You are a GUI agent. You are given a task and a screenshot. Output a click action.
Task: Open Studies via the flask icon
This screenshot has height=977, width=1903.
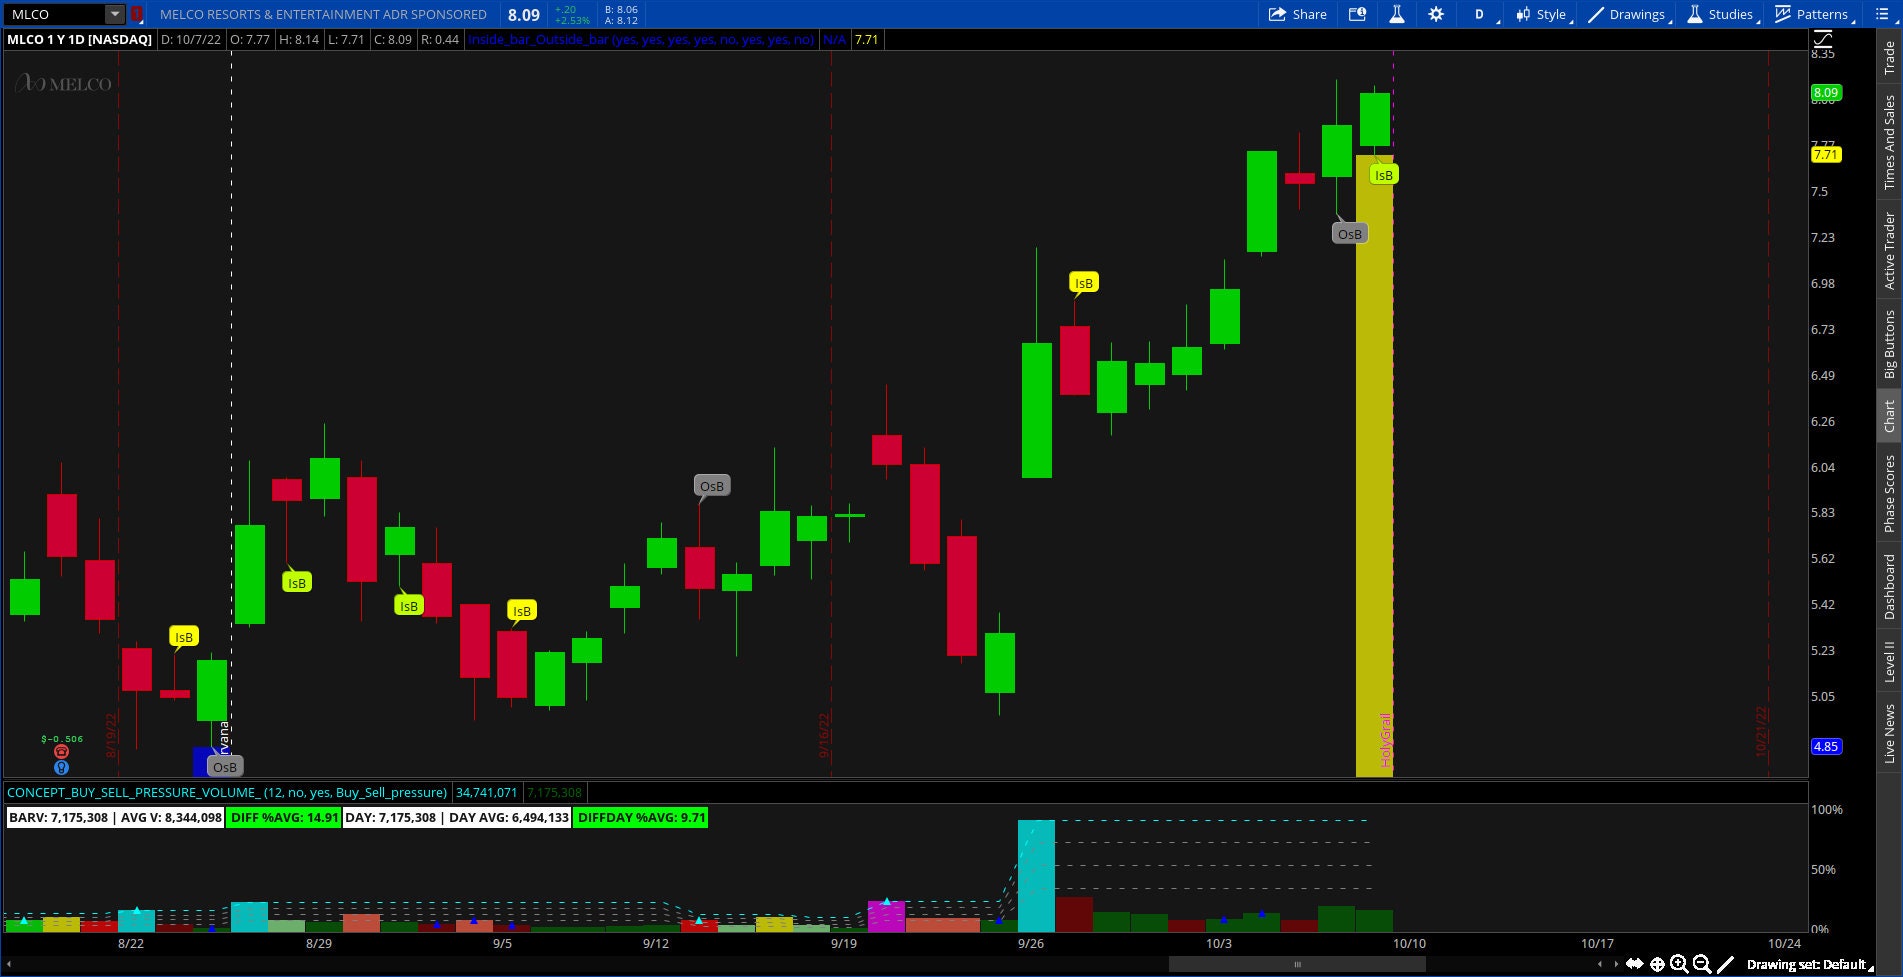tap(1694, 14)
